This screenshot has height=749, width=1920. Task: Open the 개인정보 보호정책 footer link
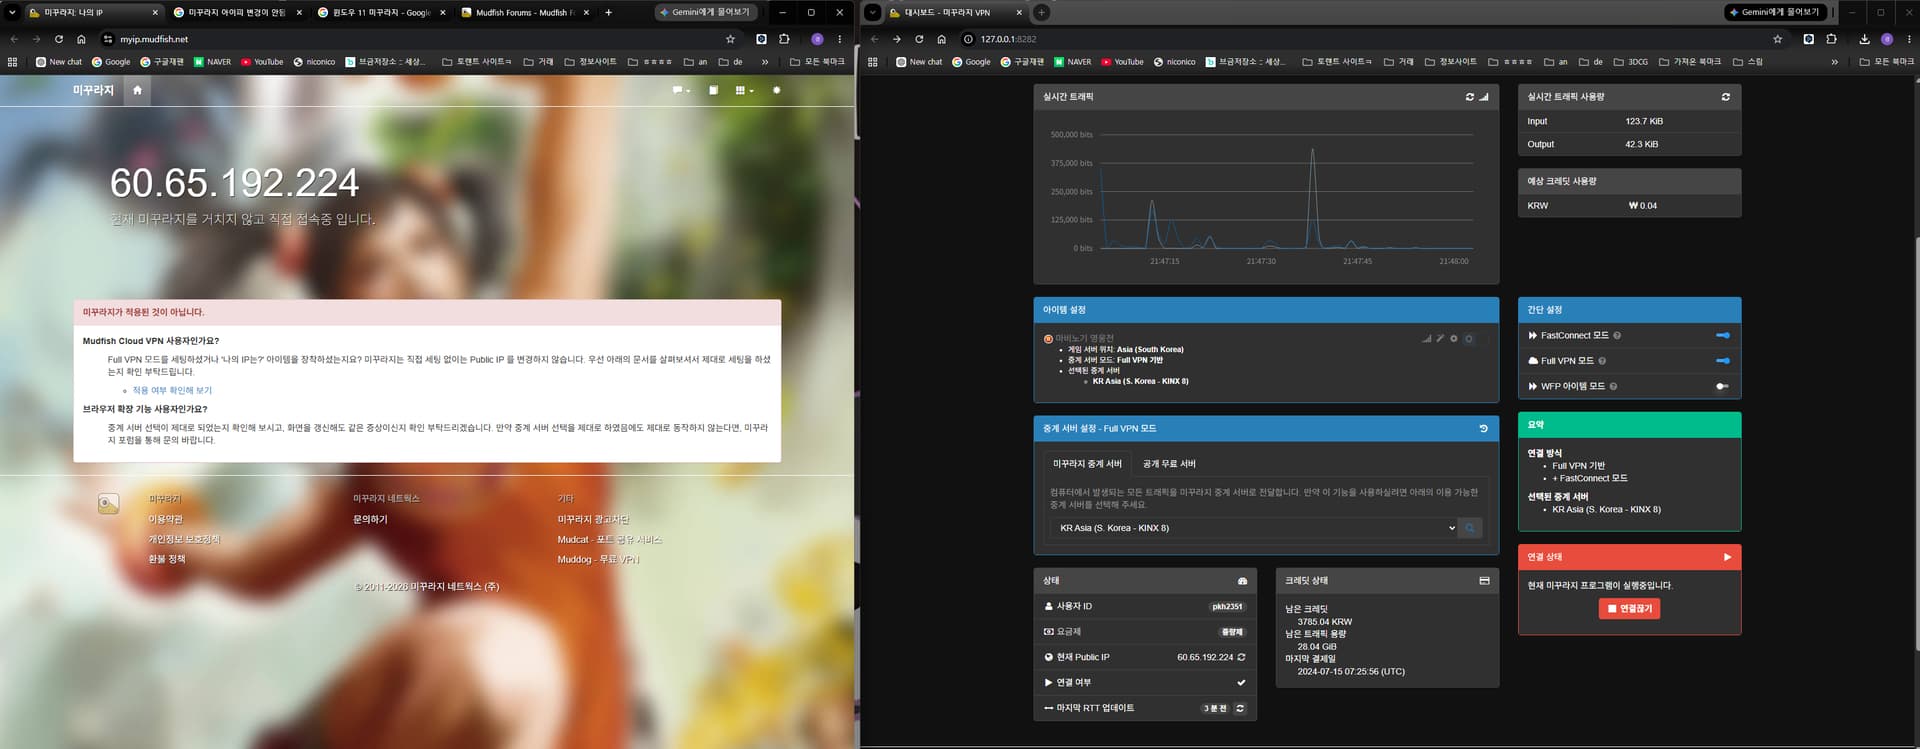184,539
